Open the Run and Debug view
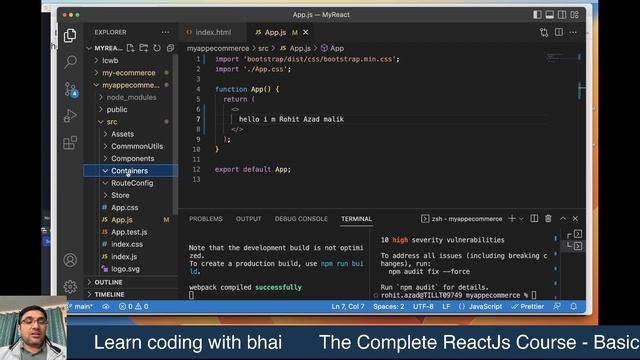Image resolution: width=640 pixels, height=360 pixels. pos(70,116)
